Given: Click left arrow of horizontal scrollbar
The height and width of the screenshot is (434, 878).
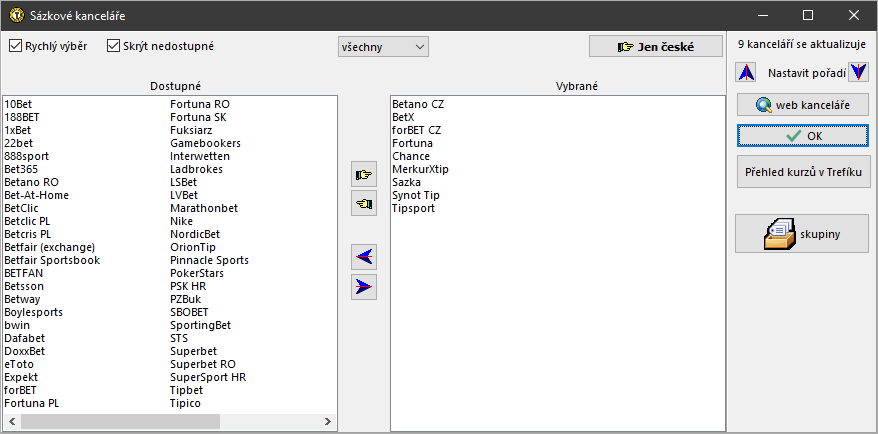Looking at the screenshot, I should coord(12,422).
